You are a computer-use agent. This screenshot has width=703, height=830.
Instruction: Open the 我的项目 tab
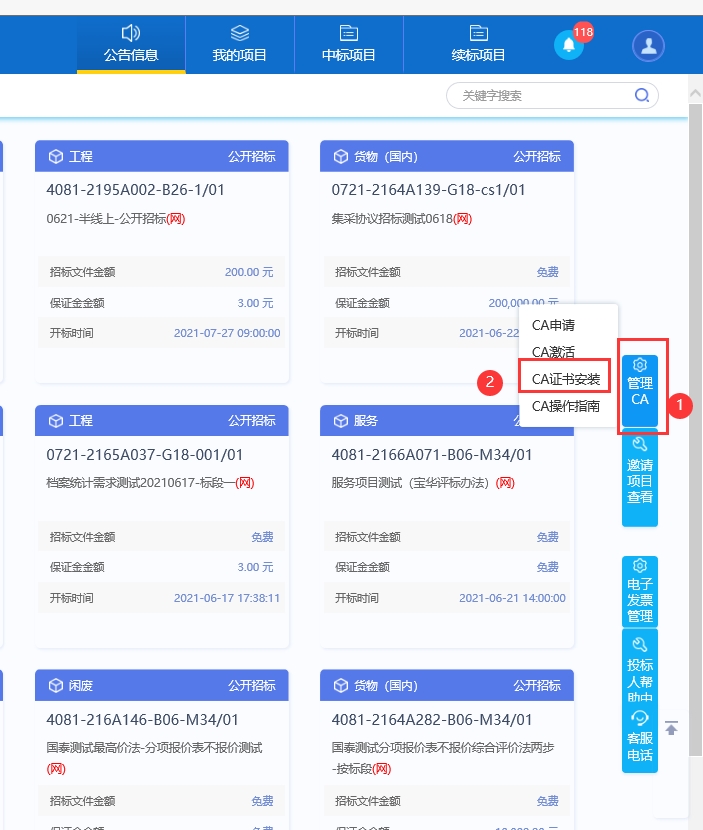pyautogui.click(x=240, y=45)
